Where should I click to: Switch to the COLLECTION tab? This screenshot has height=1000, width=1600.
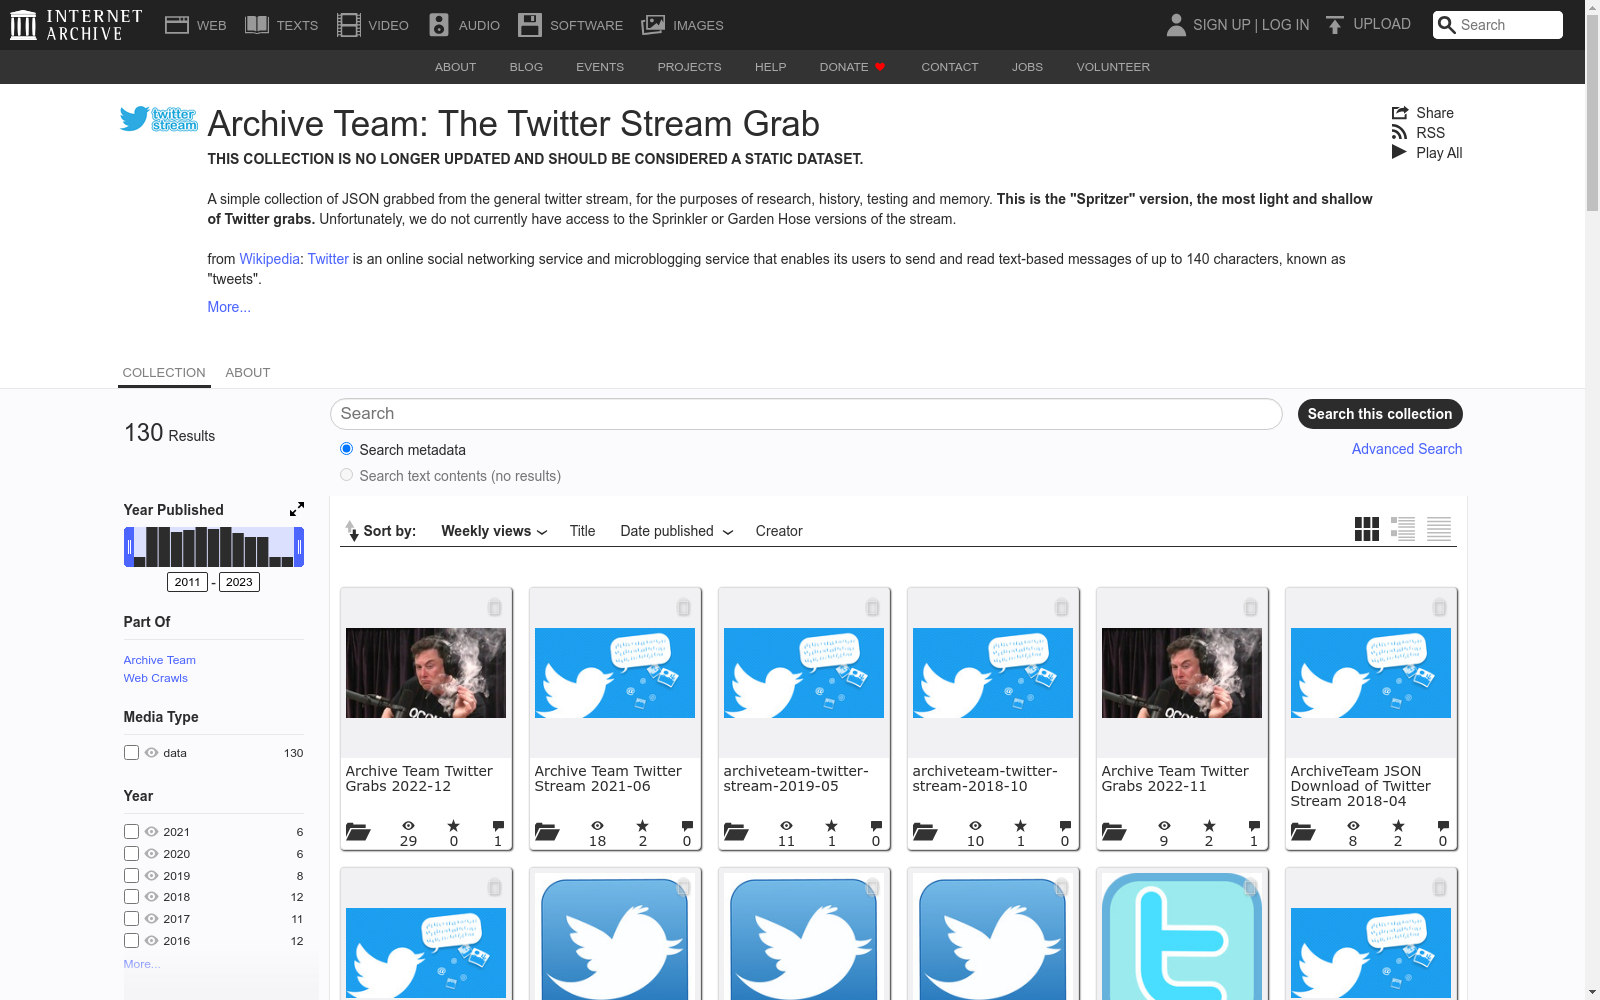[x=164, y=372]
